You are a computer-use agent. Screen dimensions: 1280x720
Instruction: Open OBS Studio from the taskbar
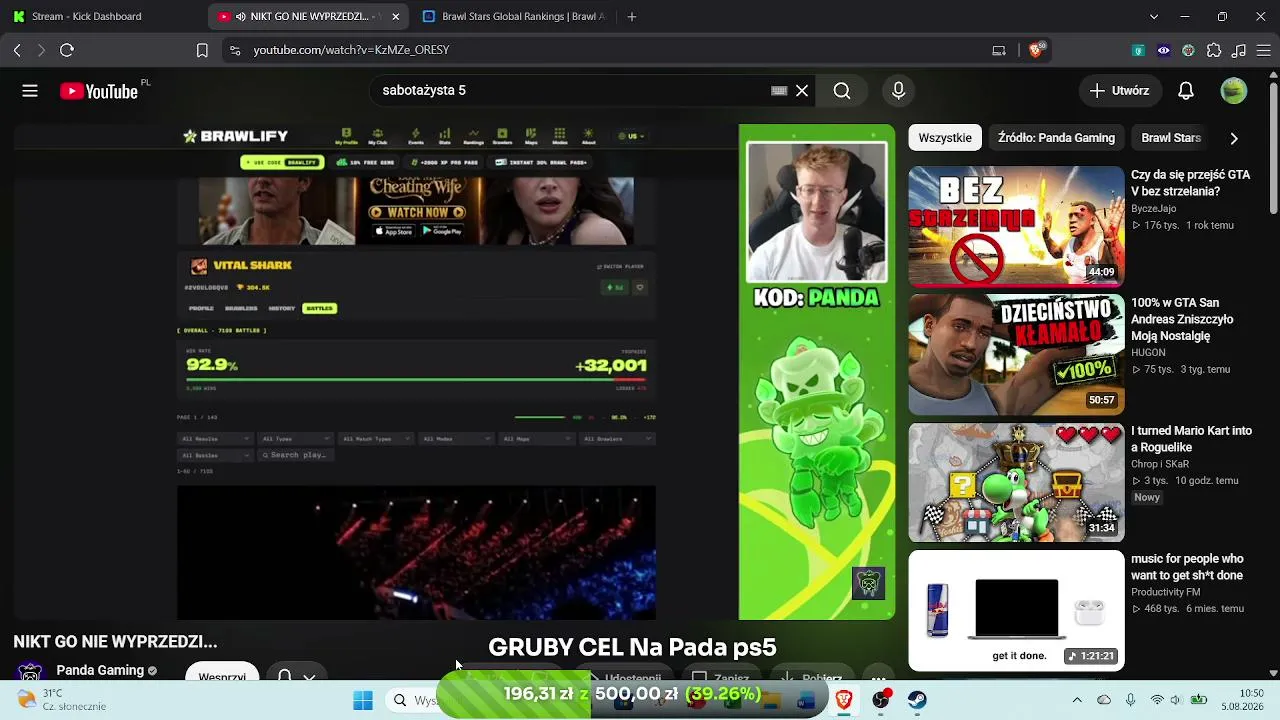[881, 701]
